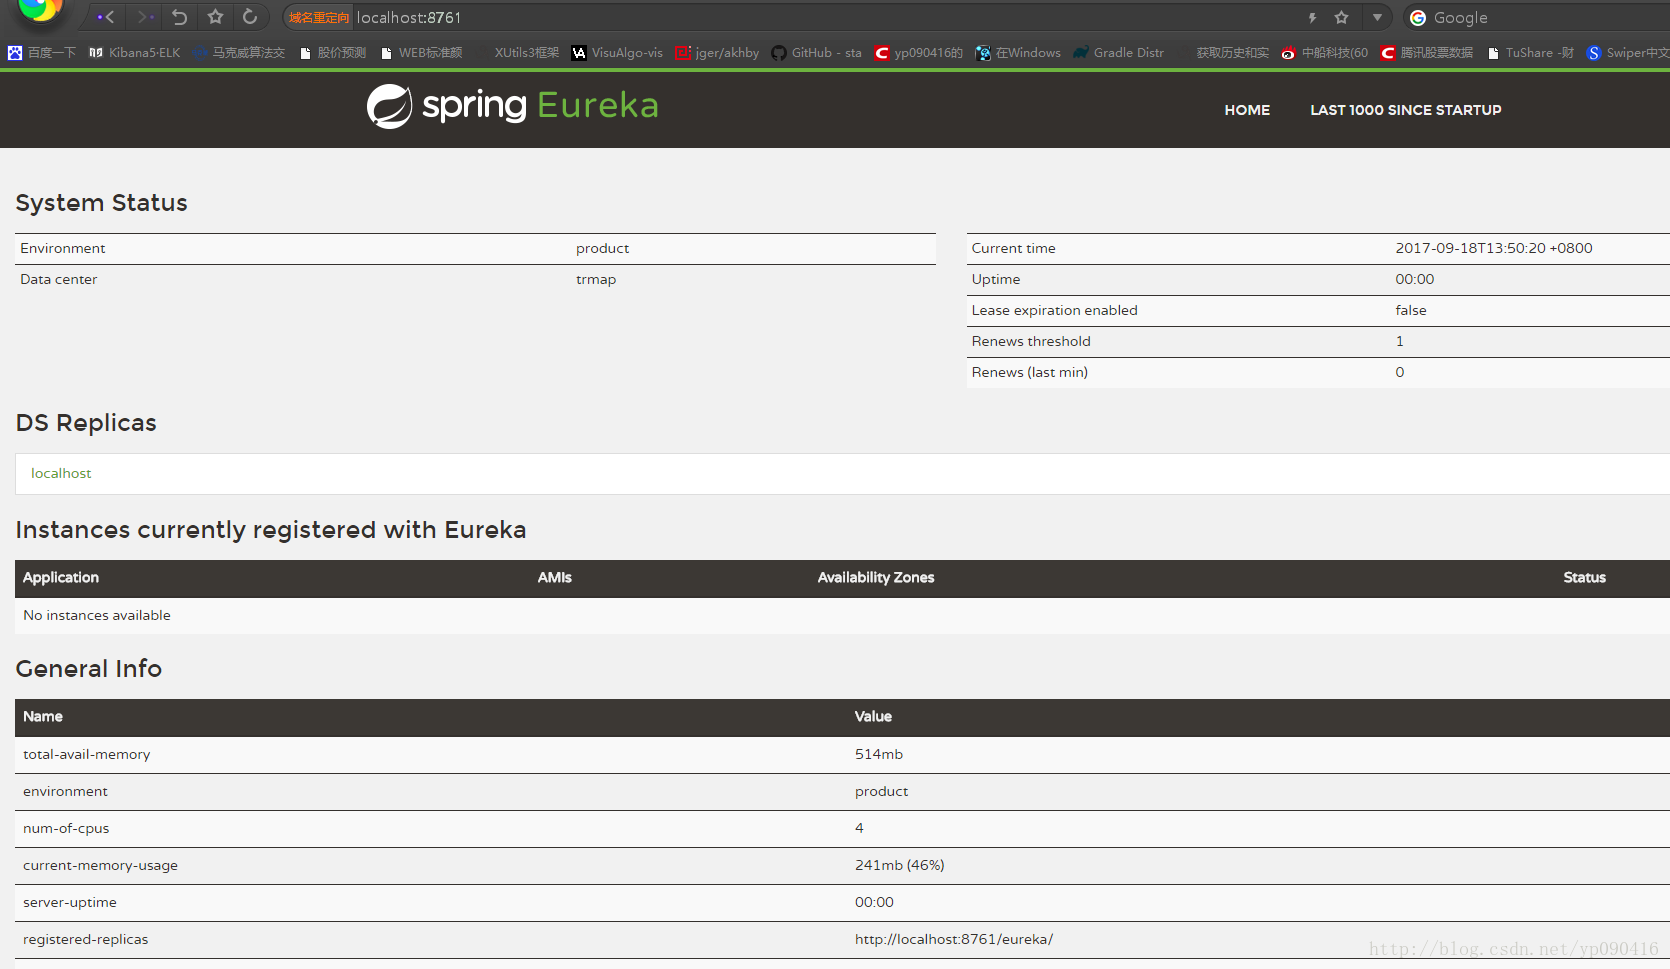Click the 'General Info' heading
The image size is (1670, 969).
[x=88, y=669]
